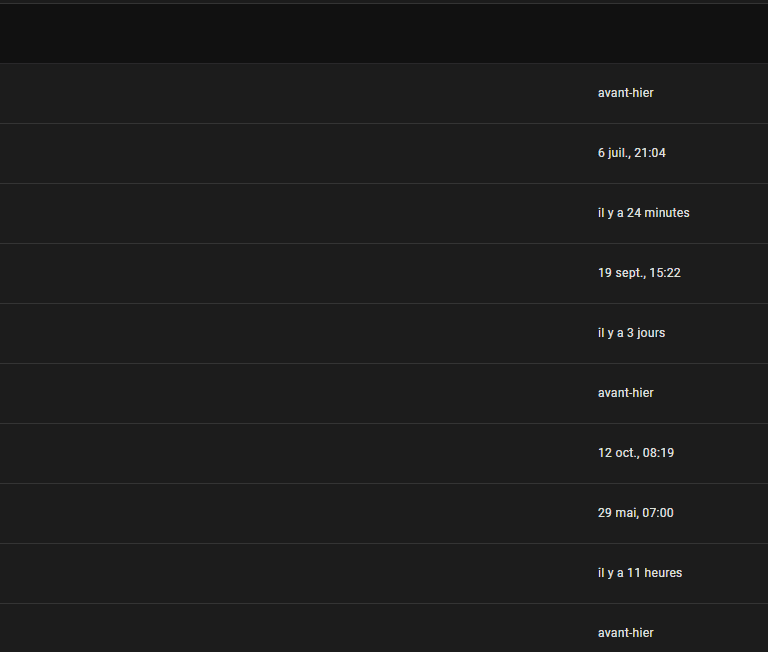Click the "29 mai, 07:00" date

pyautogui.click(x=635, y=513)
